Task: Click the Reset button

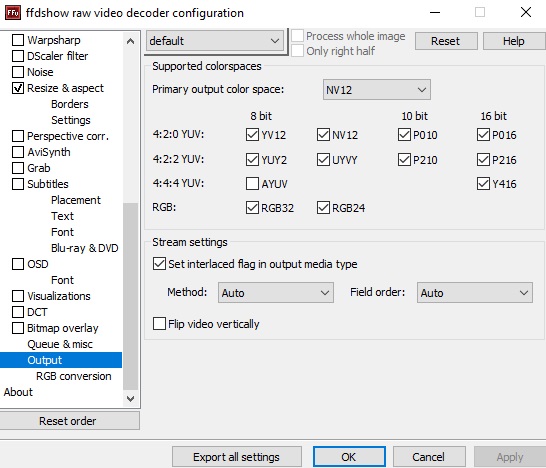Action: (446, 41)
